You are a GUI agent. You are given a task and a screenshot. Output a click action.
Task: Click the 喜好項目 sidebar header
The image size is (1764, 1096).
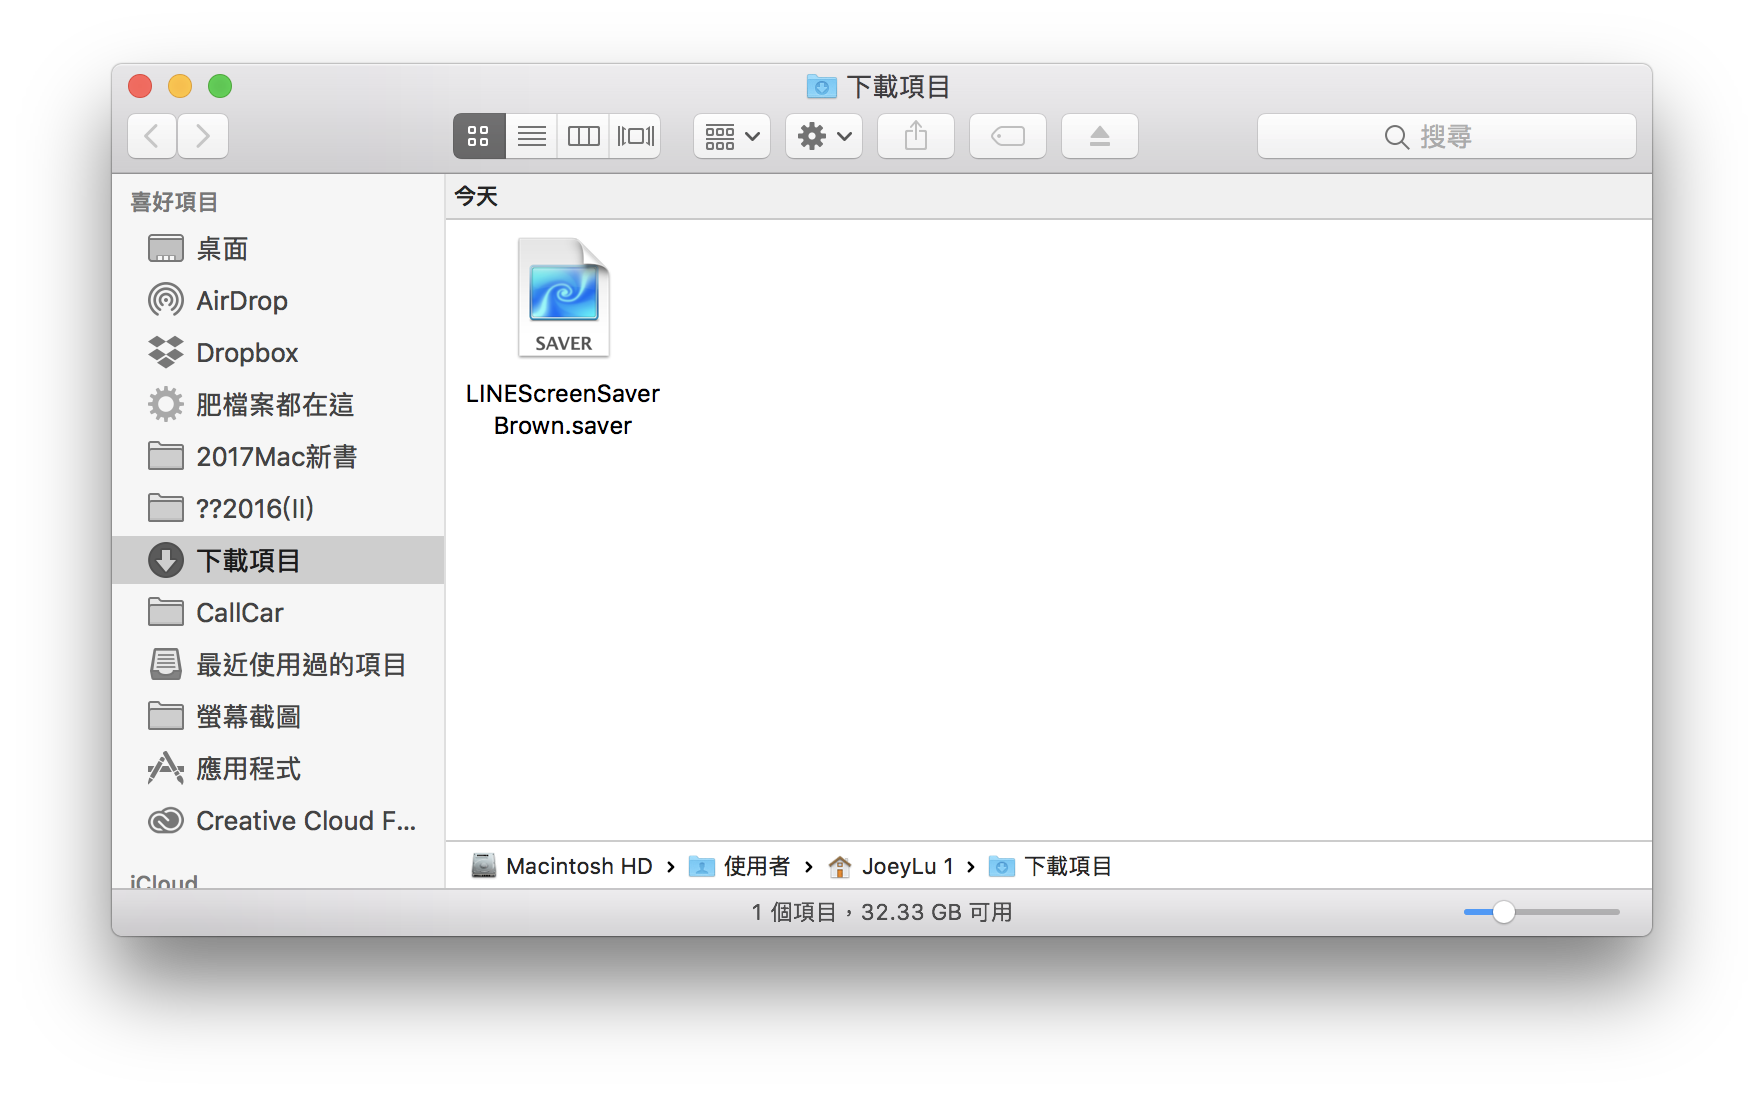click(174, 202)
